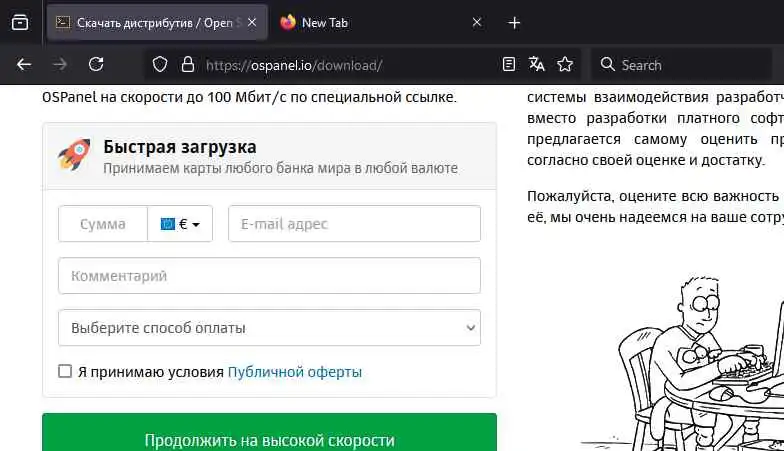Go back to the previous page
784x451 pixels.
tap(24, 64)
